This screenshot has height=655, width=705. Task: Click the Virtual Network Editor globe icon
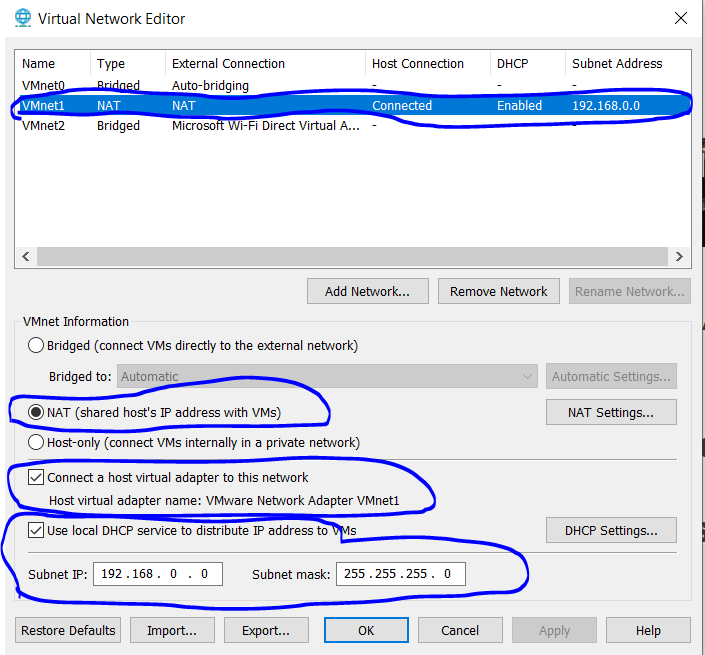point(22,18)
